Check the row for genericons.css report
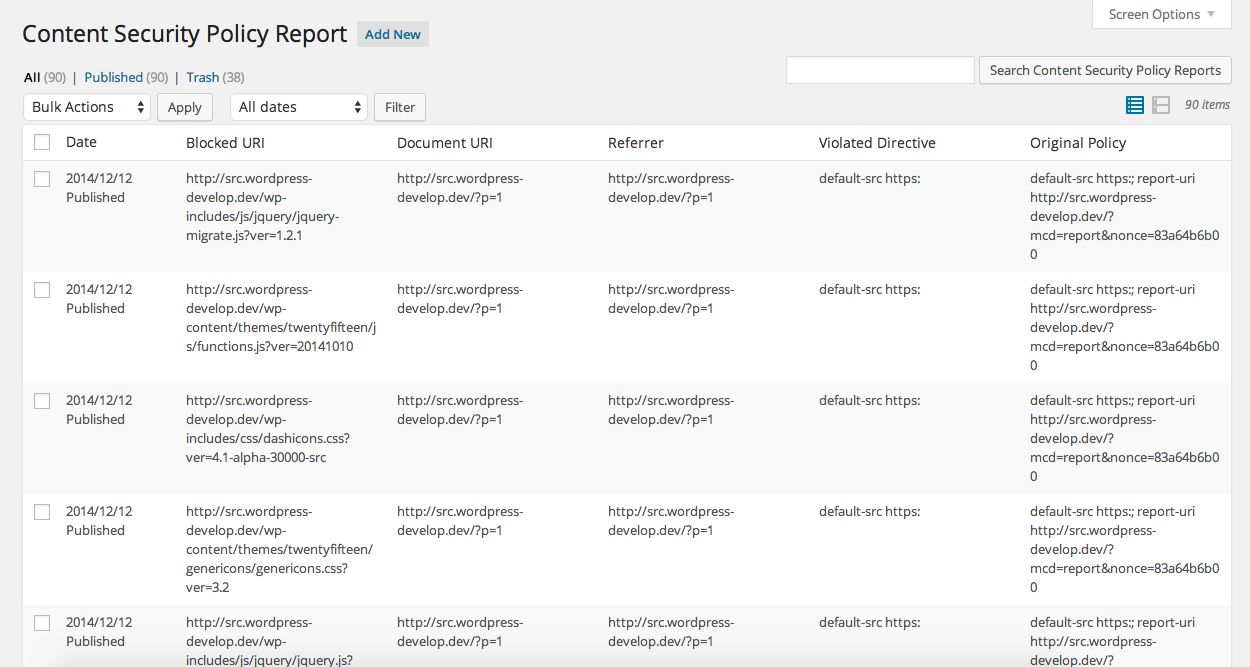Viewport: 1250px width, 667px height. [x=42, y=512]
